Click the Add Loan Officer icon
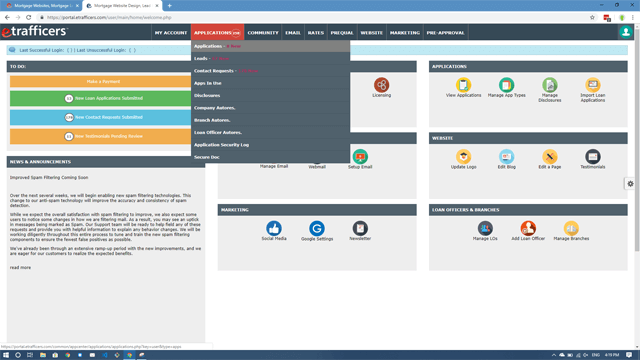 (x=528, y=228)
